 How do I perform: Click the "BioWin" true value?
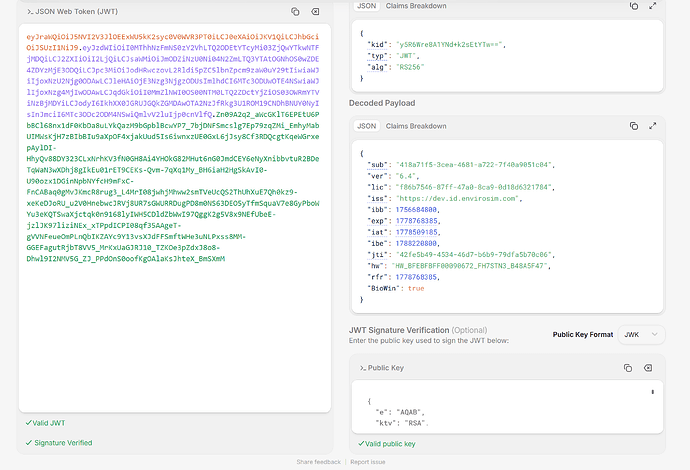416,288
